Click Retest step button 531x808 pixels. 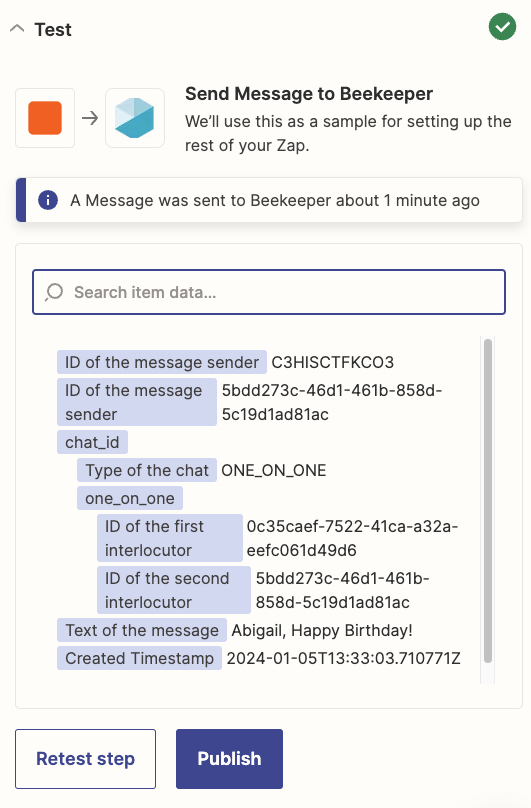coord(86,759)
